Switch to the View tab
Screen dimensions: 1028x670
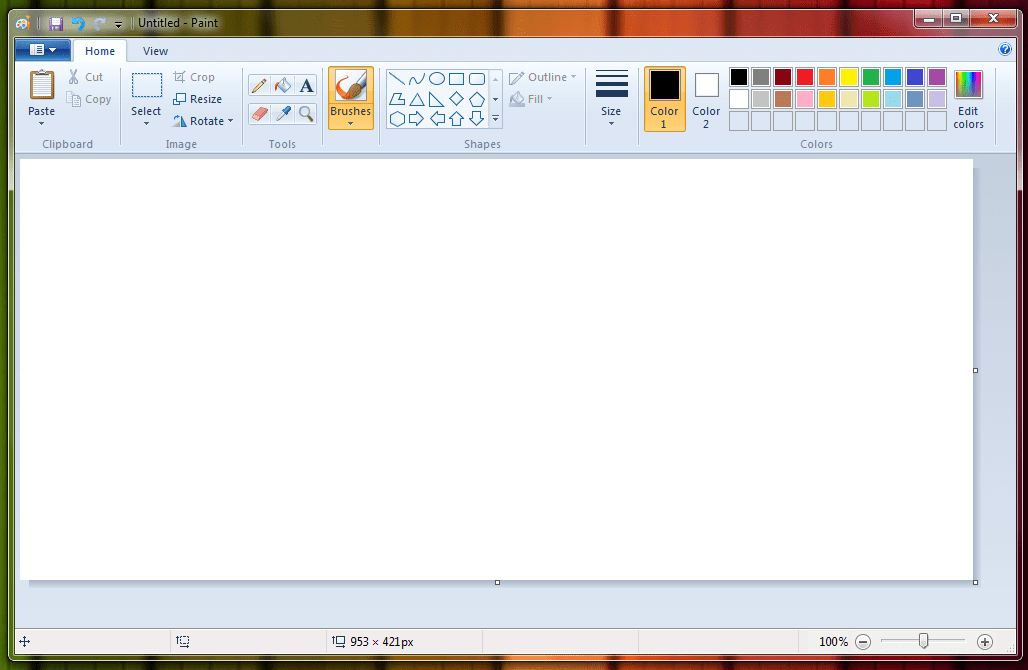pyautogui.click(x=155, y=51)
